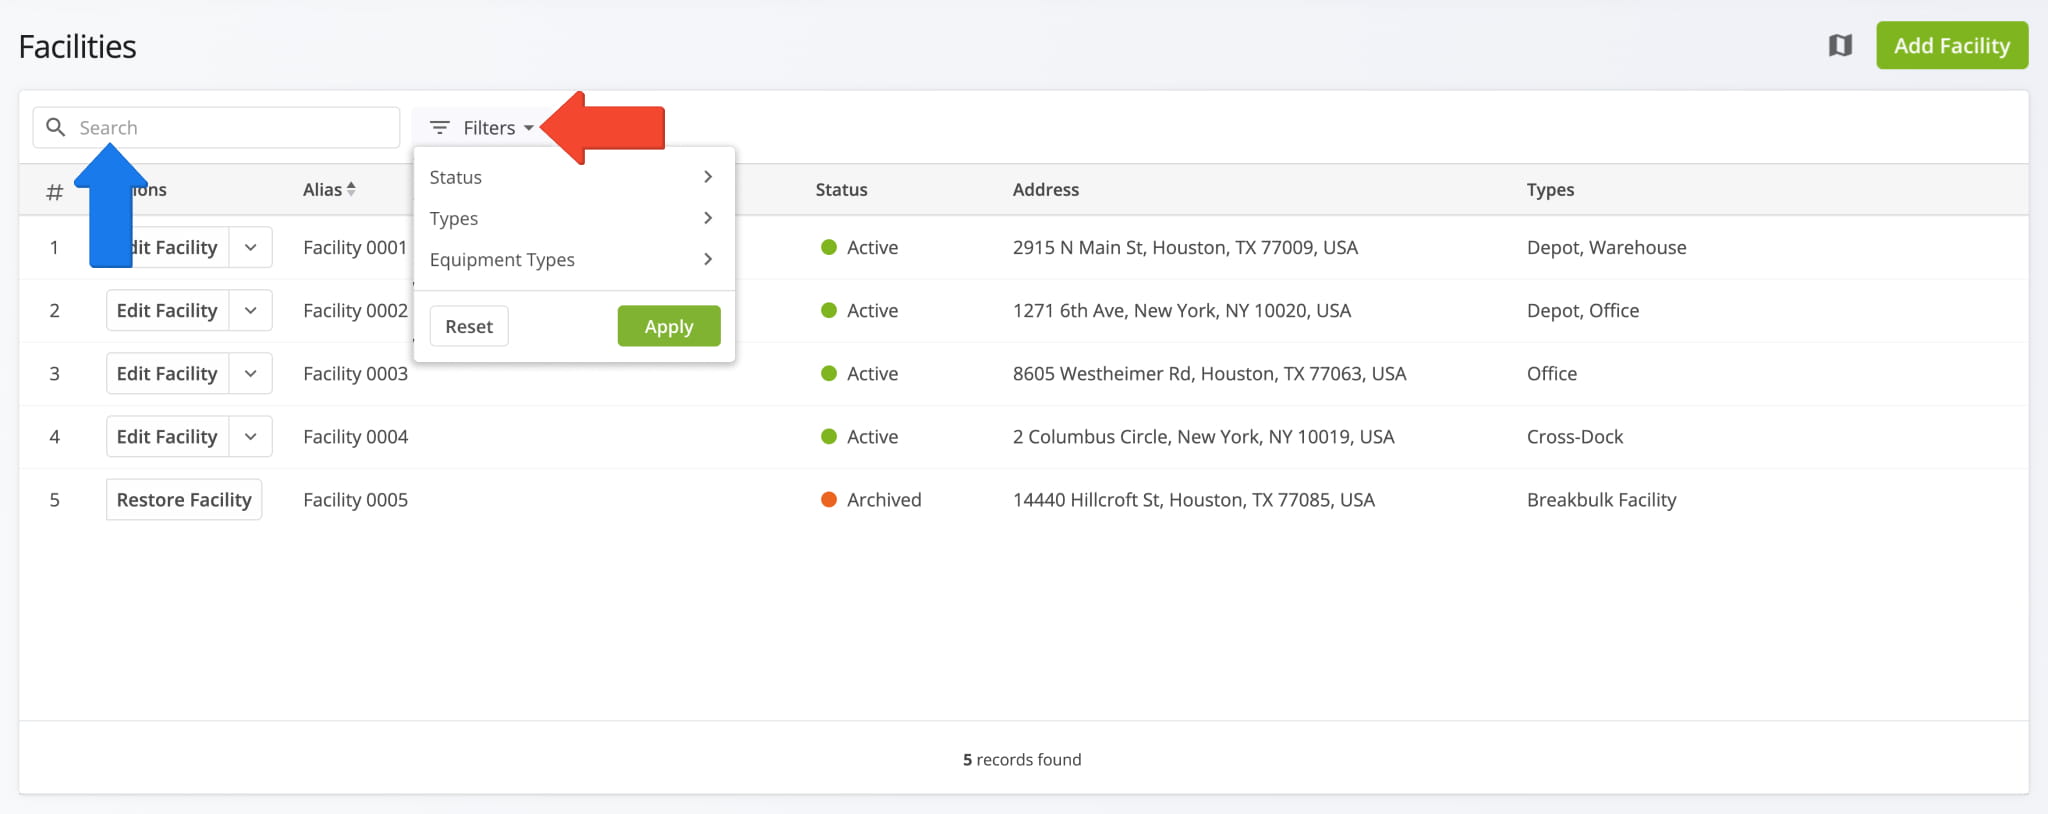Click the Status column header
Viewport: 2048px width, 814px height.
841,189
